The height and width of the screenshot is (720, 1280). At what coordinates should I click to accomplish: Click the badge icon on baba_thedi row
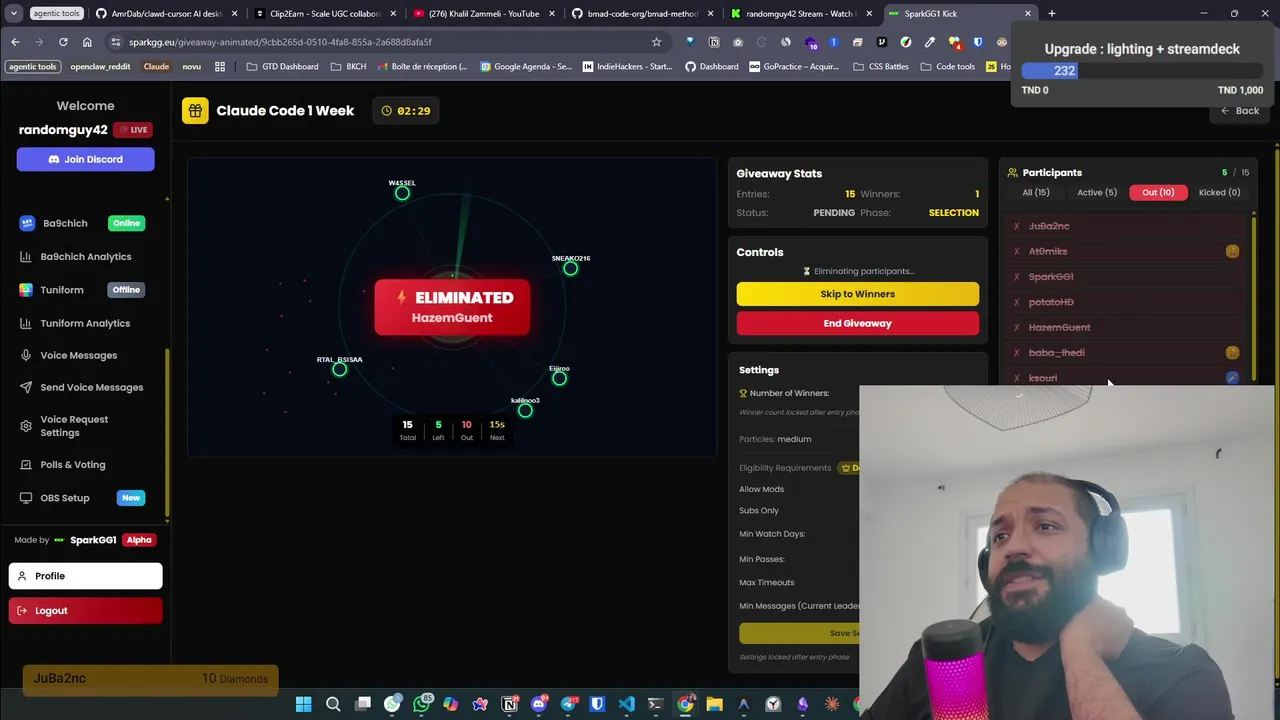pyautogui.click(x=1232, y=353)
